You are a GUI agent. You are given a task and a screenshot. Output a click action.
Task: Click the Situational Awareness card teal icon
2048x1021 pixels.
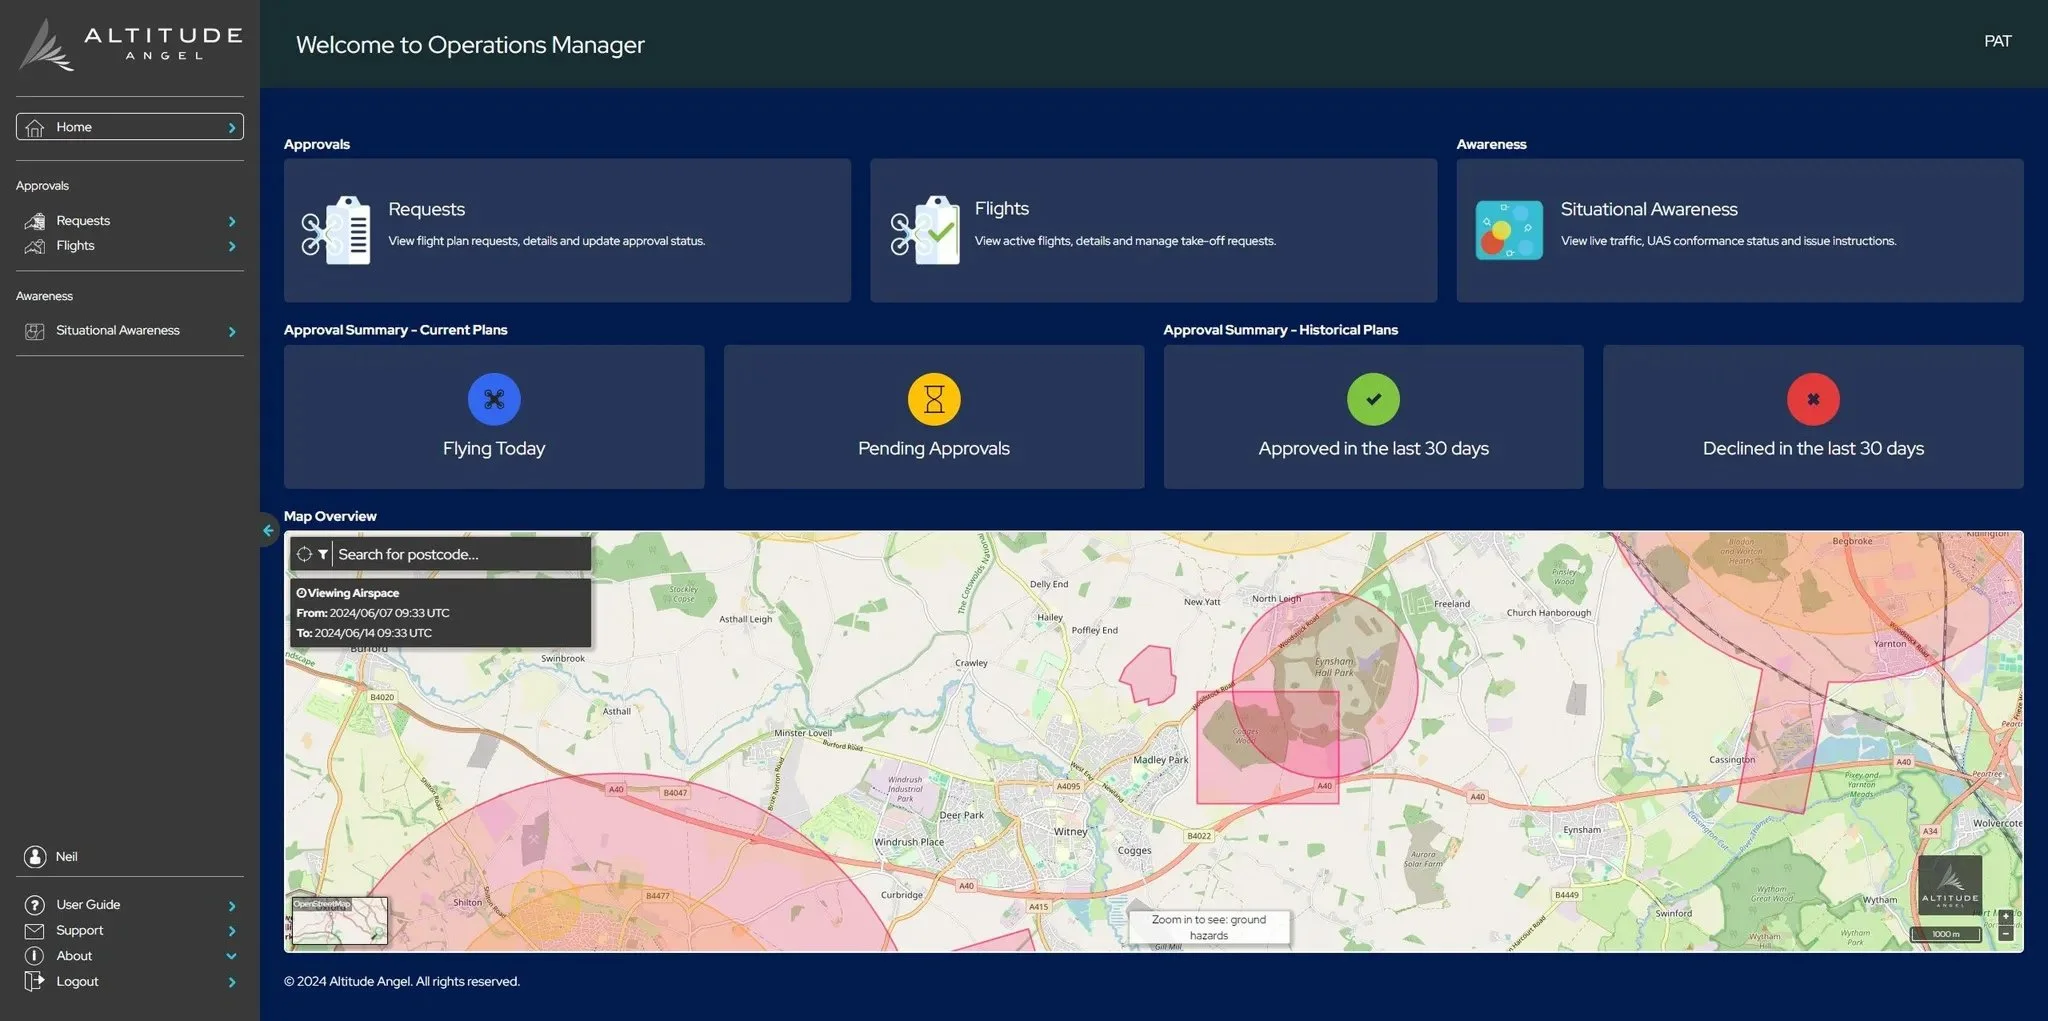[x=1509, y=231]
